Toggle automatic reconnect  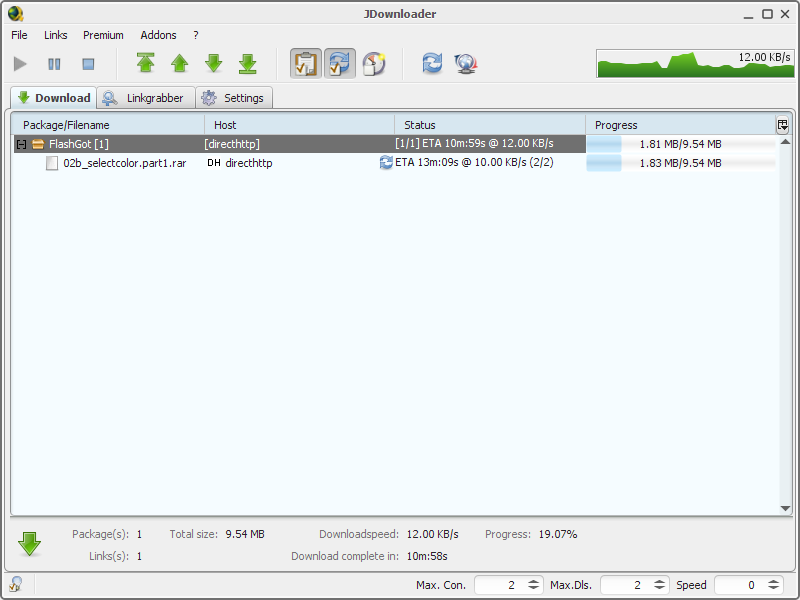coord(340,63)
